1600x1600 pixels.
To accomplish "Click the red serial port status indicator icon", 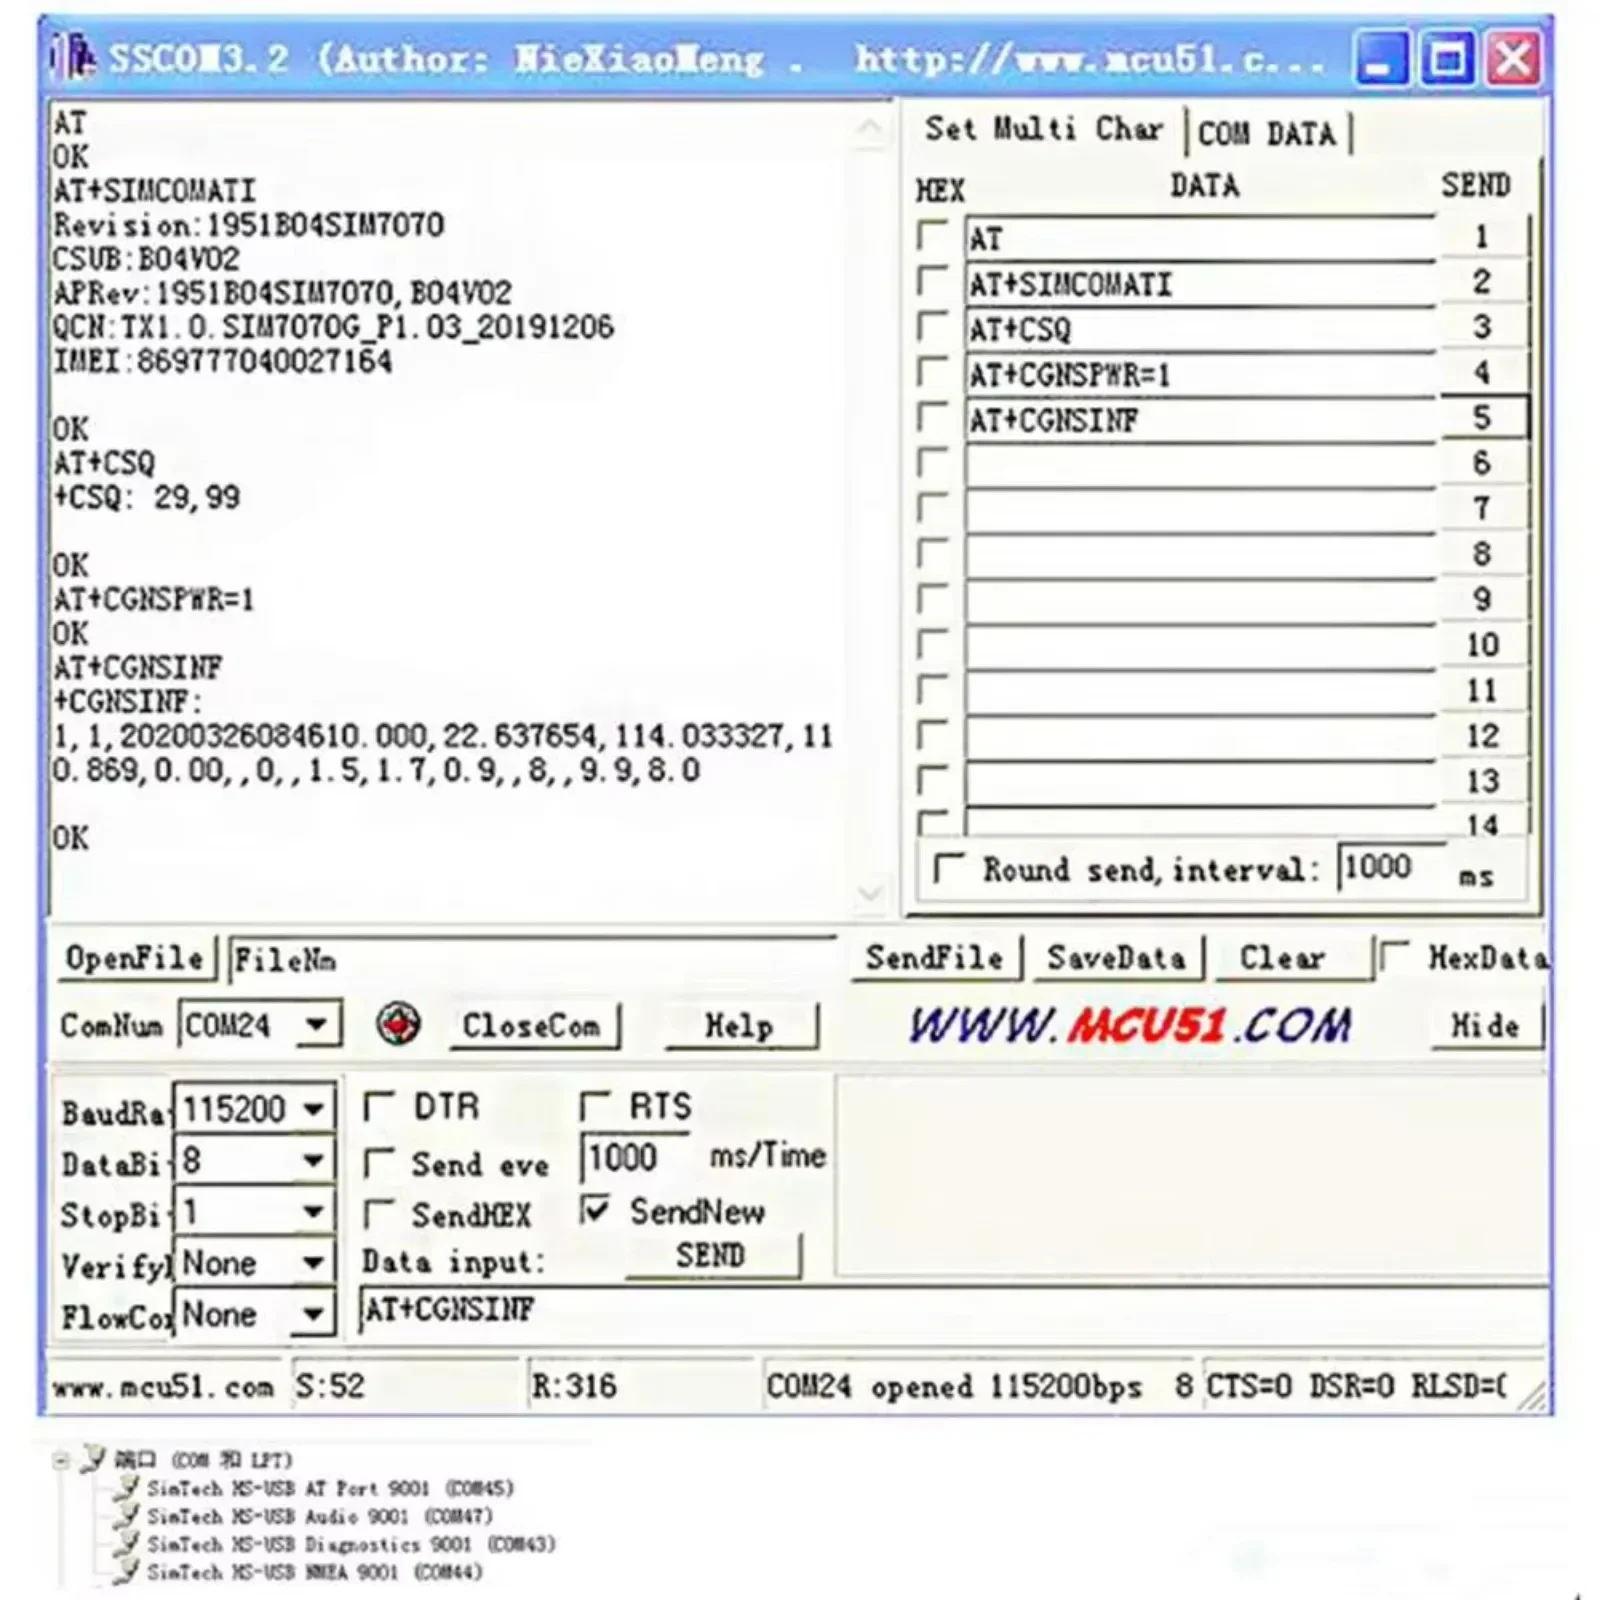I will pos(399,1024).
